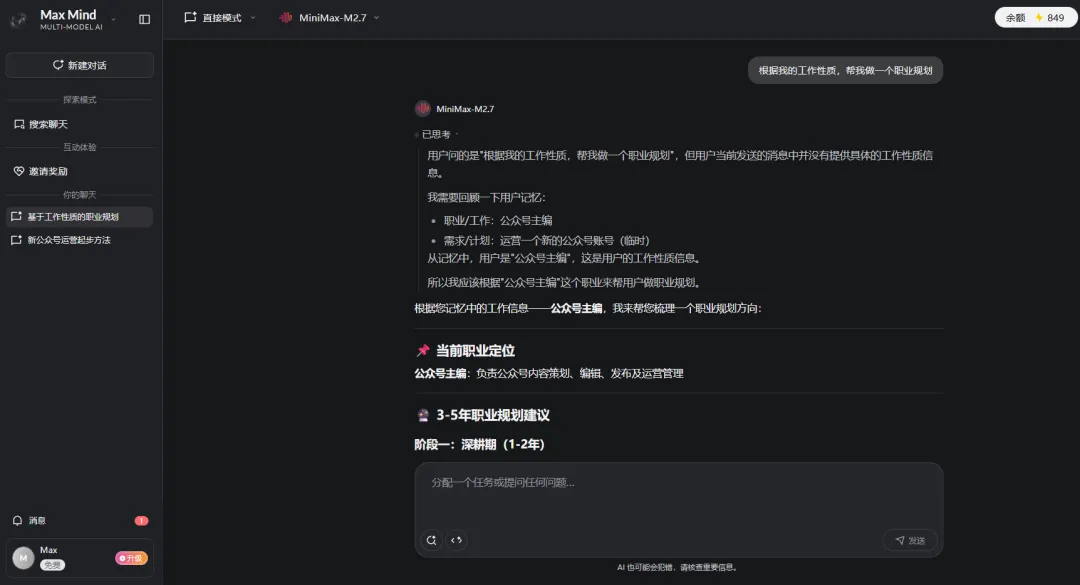Image resolution: width=1080 pixels, height=585 pixels.
Task: Click the Max user avatar
Action: pyautogui.click(x=23, y=557)
